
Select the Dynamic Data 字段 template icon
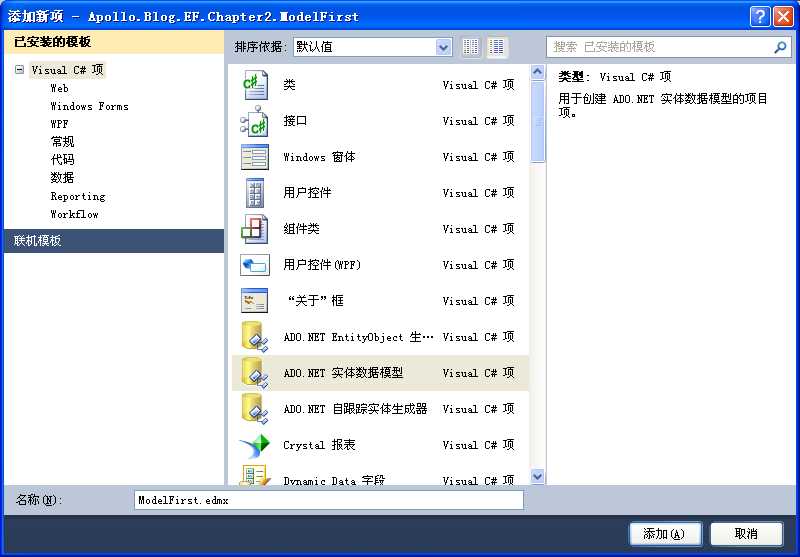[255, 475]
